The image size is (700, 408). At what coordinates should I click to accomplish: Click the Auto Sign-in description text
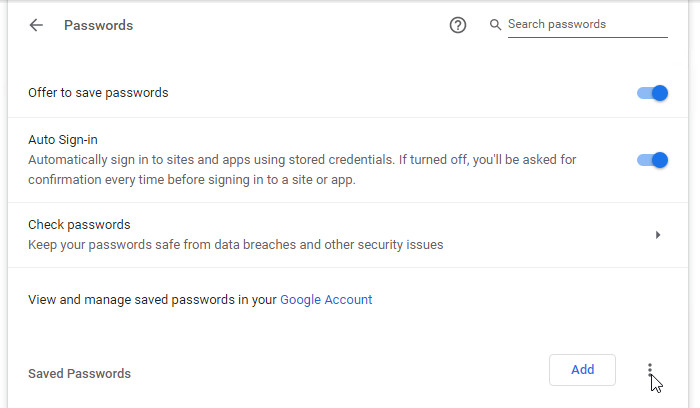pos(300,170)
